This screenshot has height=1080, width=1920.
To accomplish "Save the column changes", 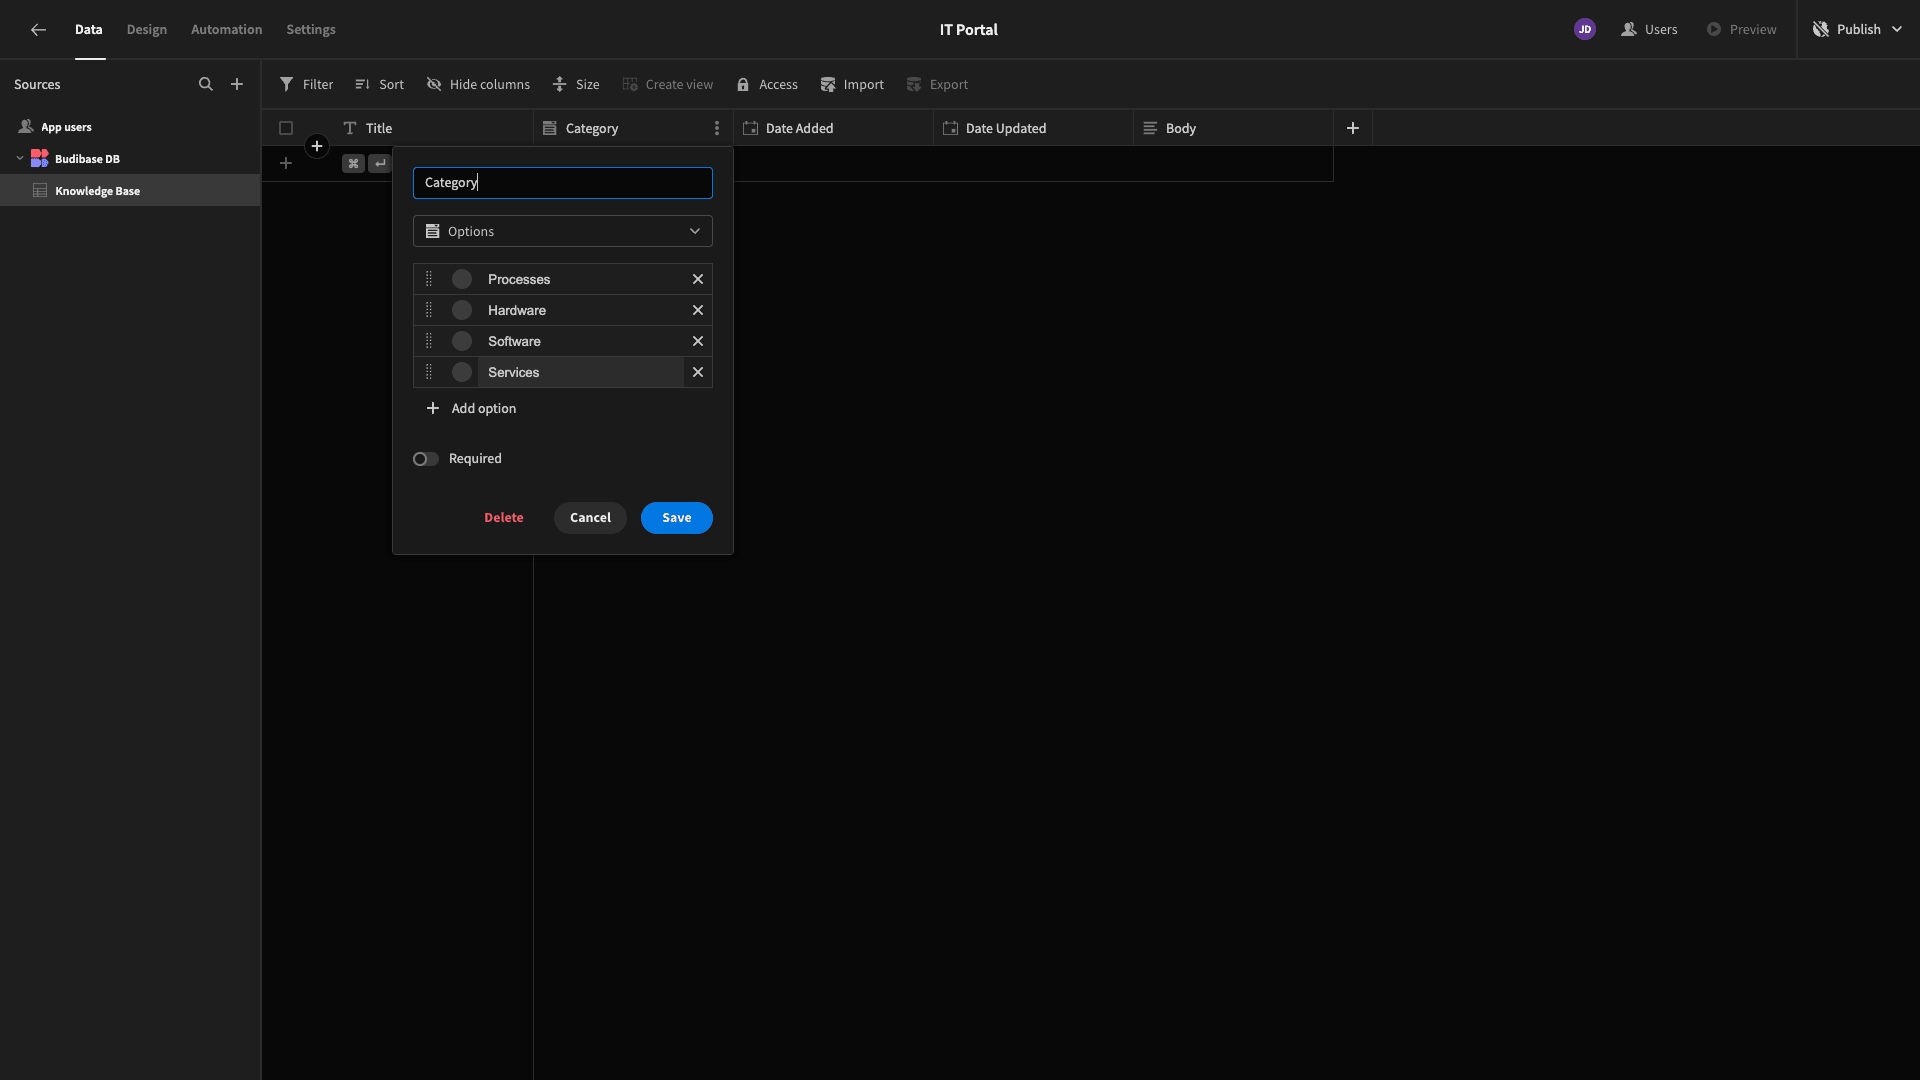I will point(677,518).
